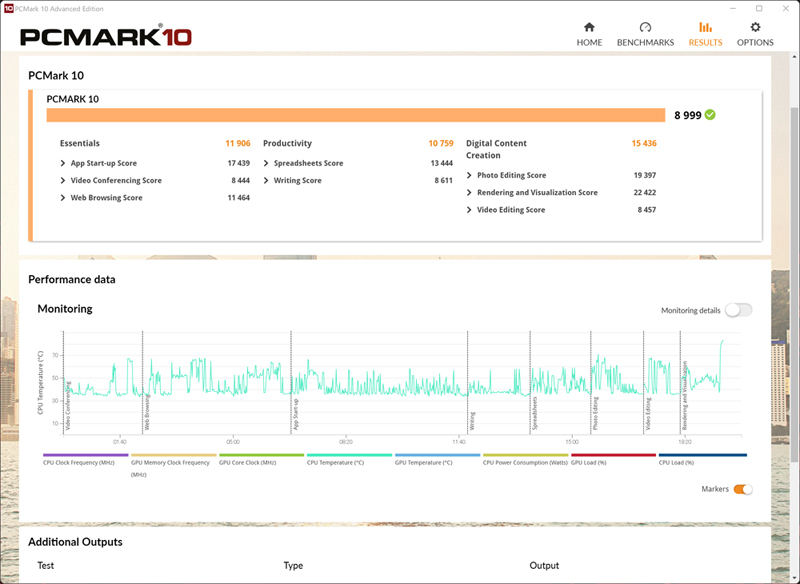Disable the Markers toggle
Screen dimensions: 800x584
[x=742, y=489]
